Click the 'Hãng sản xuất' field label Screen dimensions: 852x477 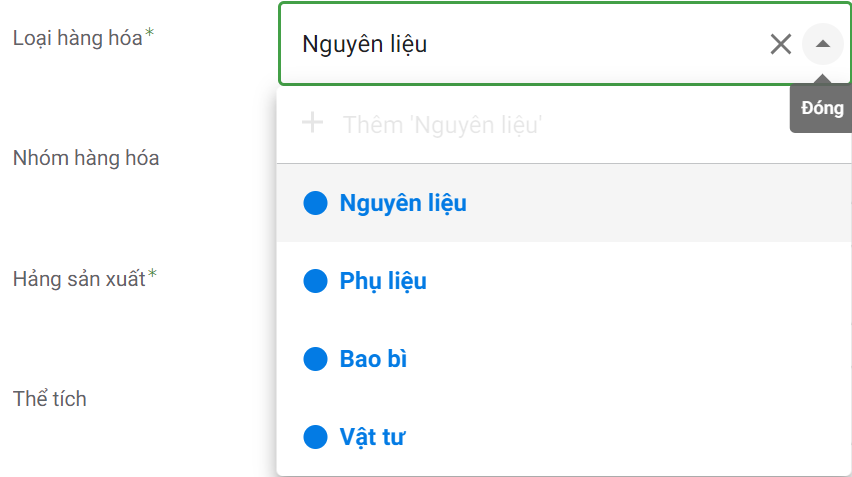click(79, 278)
